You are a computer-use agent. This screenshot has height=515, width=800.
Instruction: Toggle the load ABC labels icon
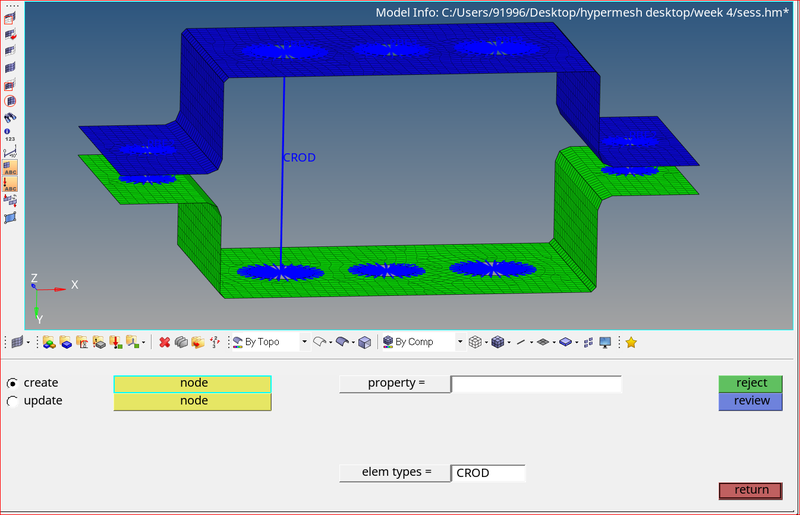click(x=10, y=184)
